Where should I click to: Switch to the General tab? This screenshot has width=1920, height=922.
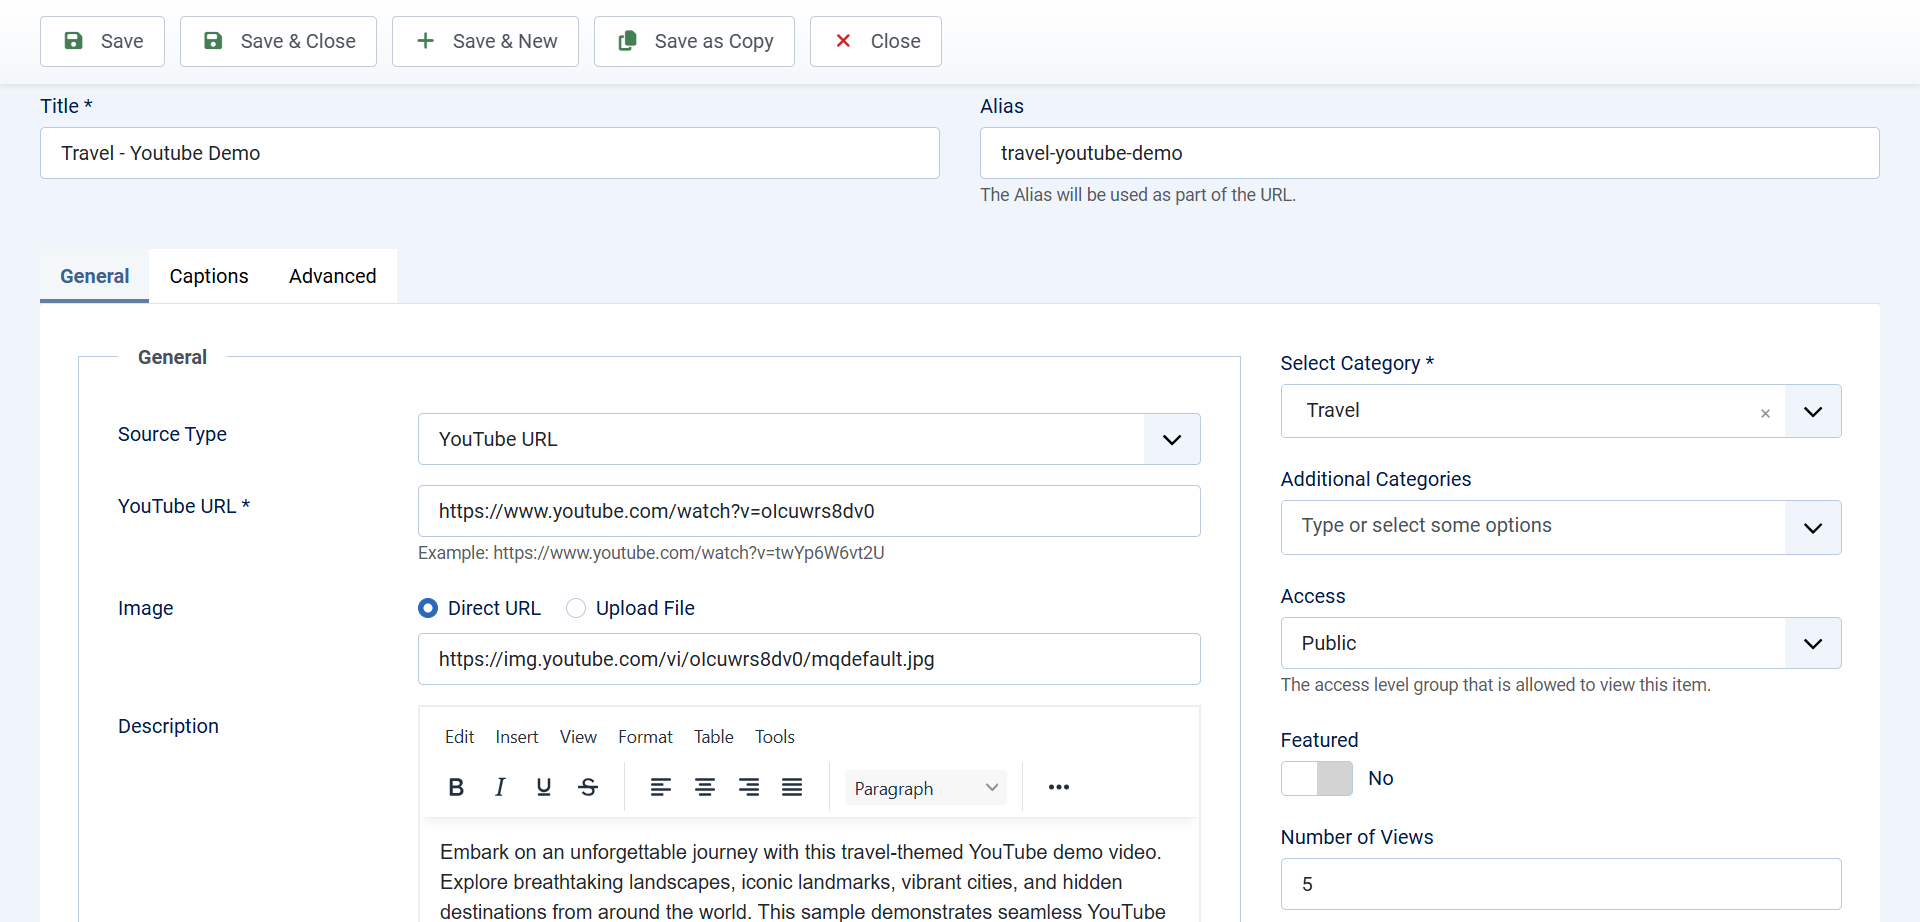95,276
